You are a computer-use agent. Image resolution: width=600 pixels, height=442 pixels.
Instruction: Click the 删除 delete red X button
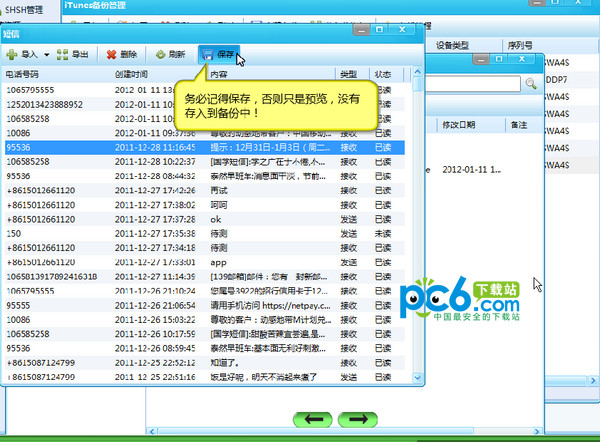pyautogui.click(x=122, y=55)
